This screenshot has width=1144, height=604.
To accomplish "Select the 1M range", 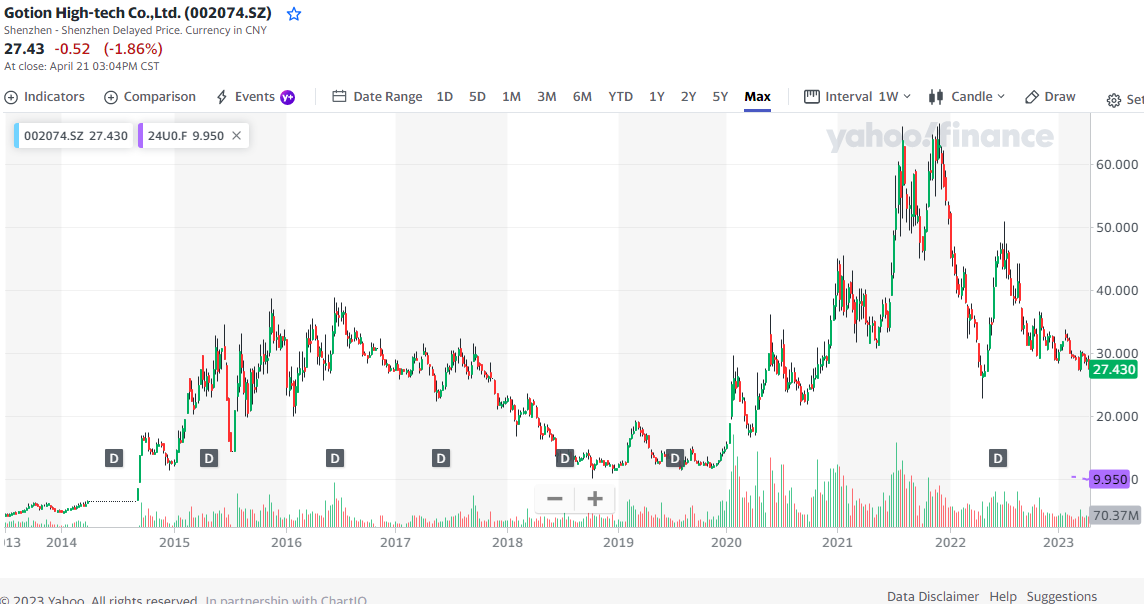I will tap(511, 96).
